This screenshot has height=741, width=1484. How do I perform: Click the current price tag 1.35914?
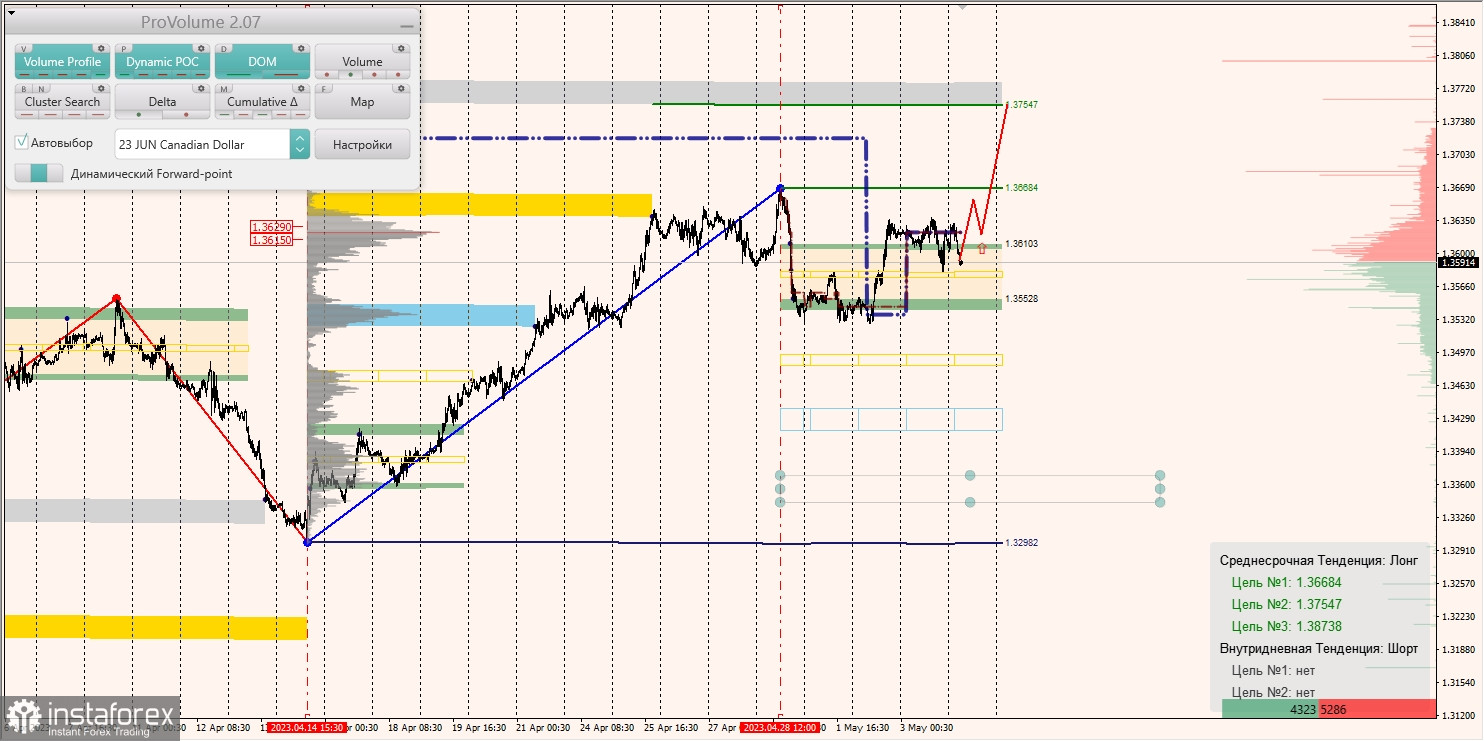point(1458,262)
